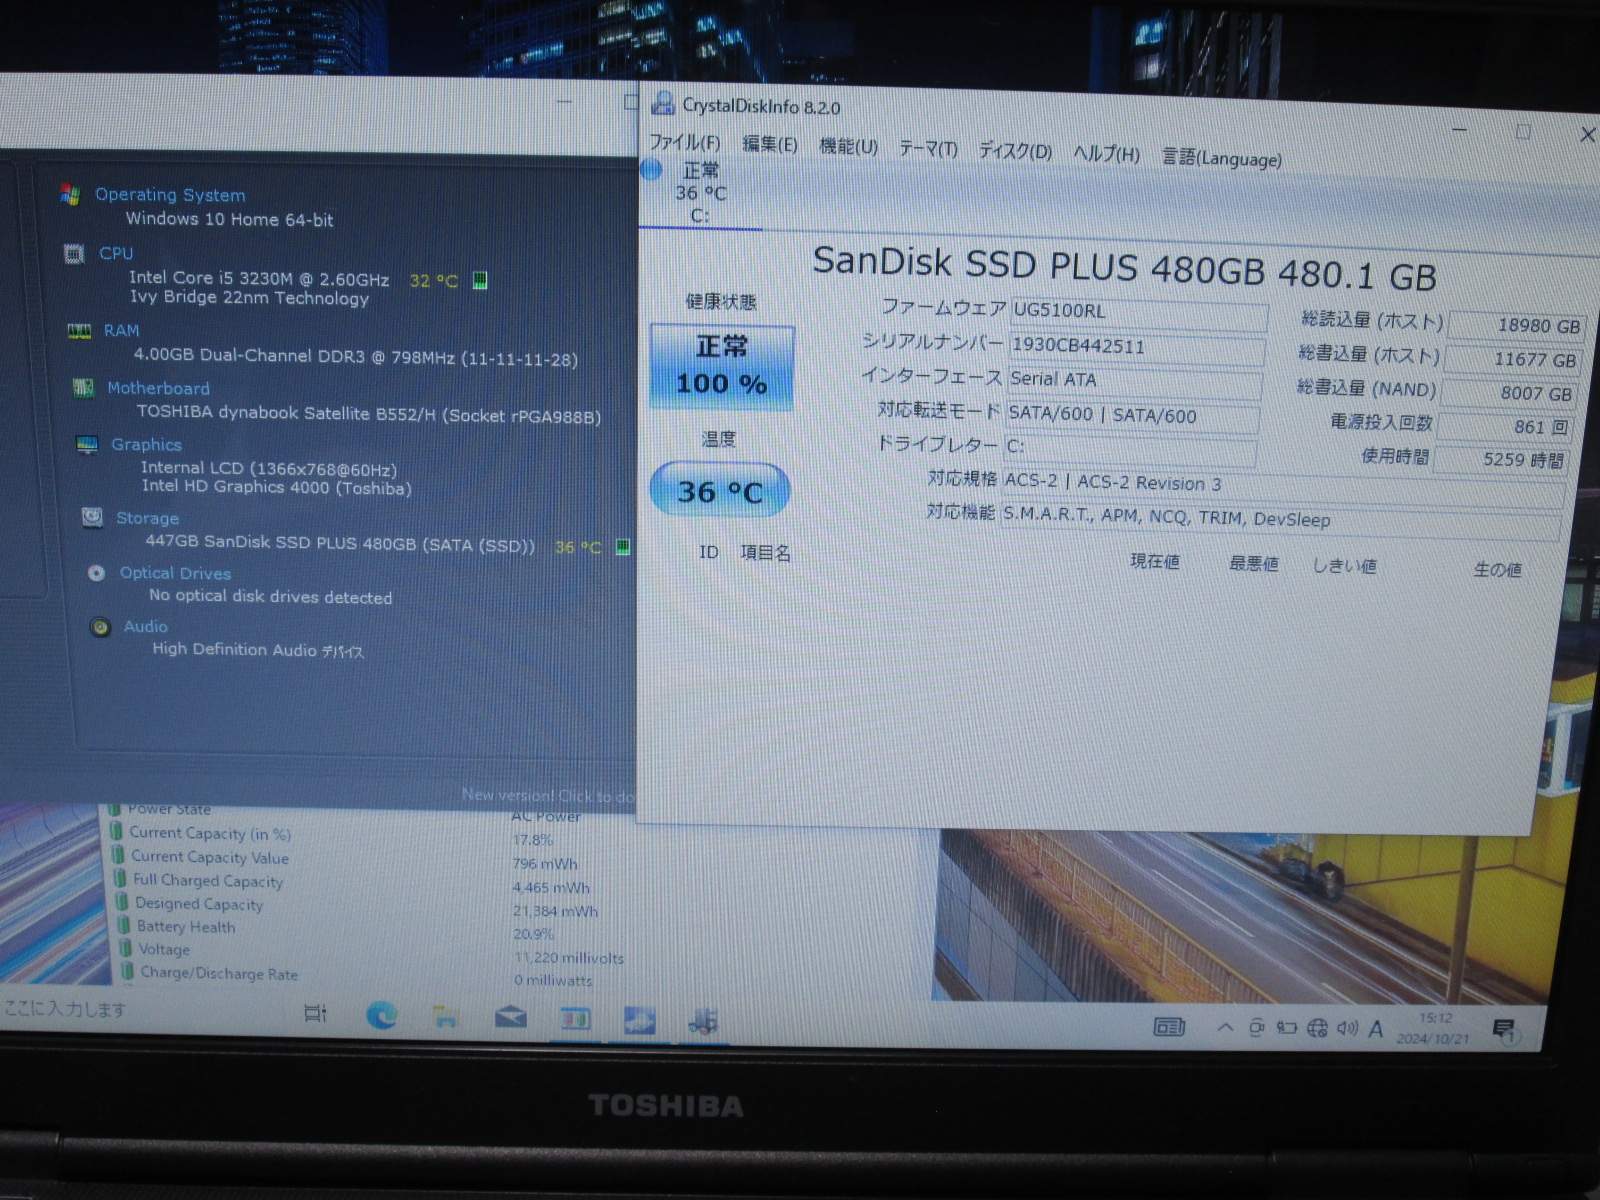Click the battery icon beside Full Charged Capacity
Image resolution: width=1600 pixels, height=1200 pixels.
[120, 879]
